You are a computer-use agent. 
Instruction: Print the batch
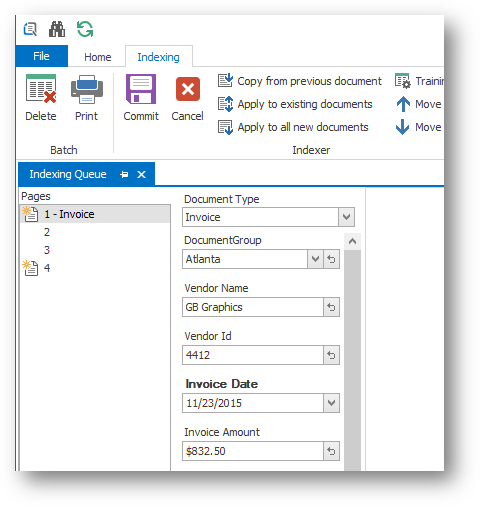(87, 97)
